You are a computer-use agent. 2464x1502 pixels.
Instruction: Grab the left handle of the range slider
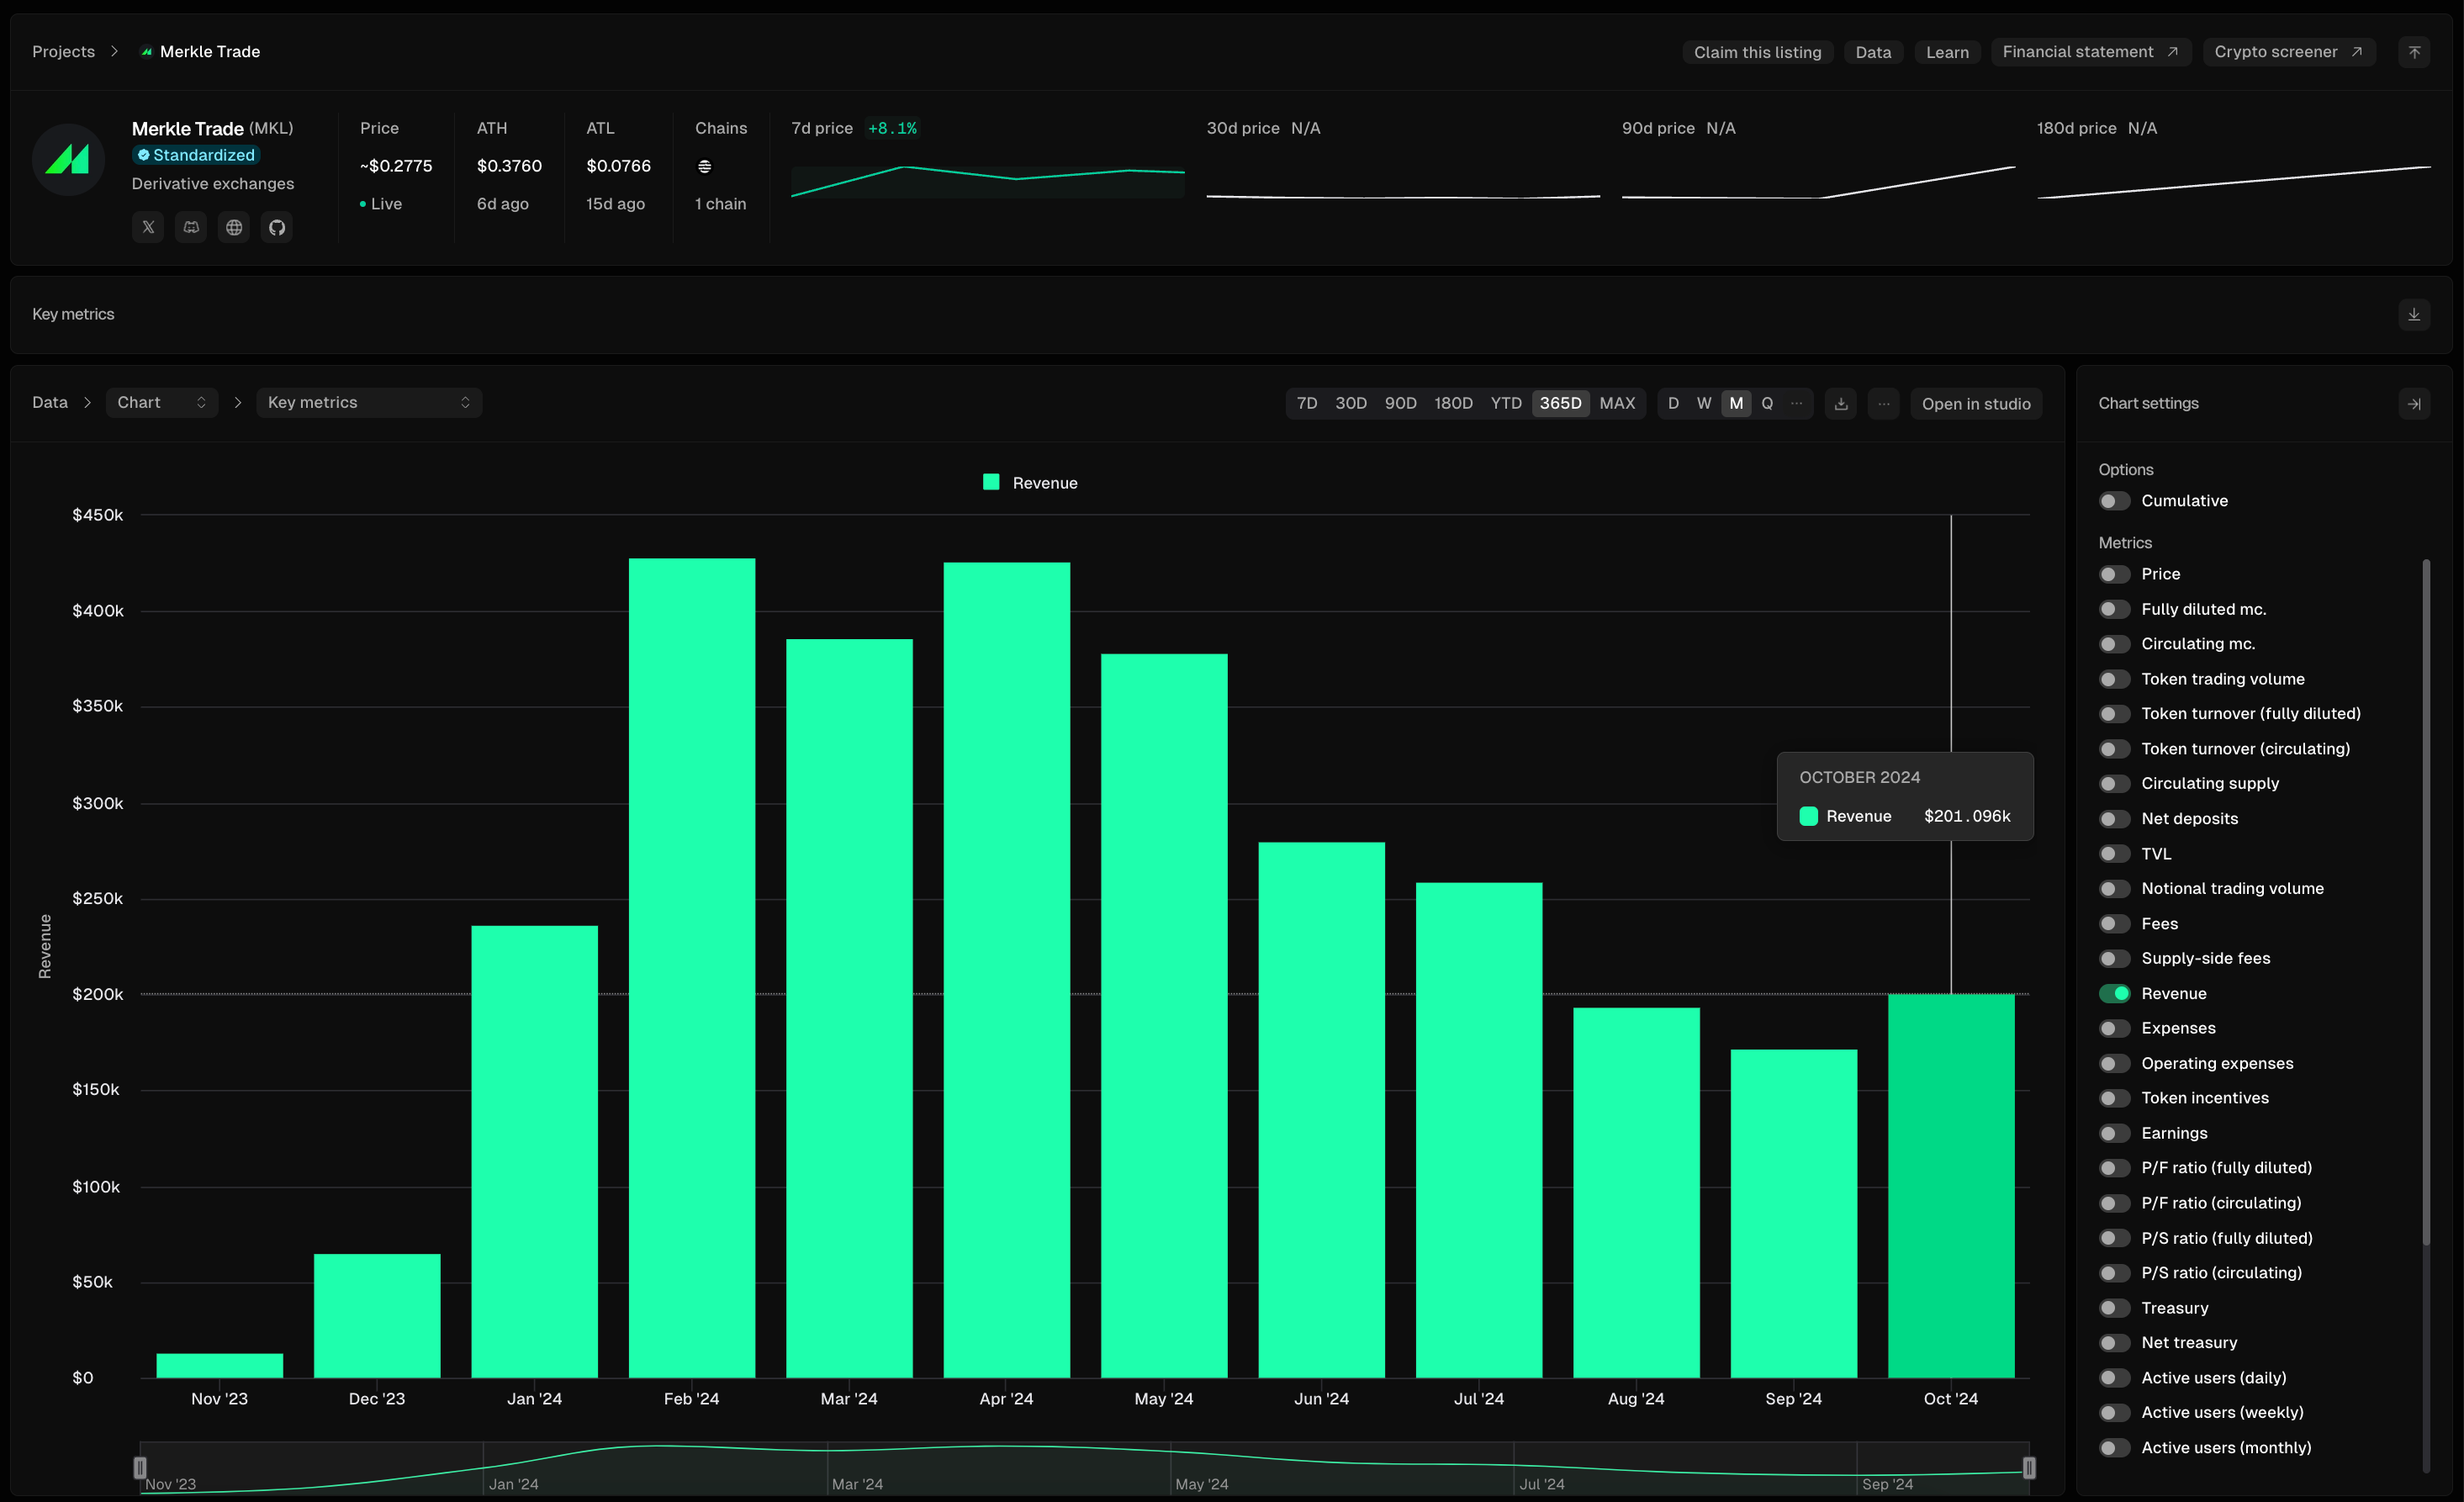pos(140,1467)
